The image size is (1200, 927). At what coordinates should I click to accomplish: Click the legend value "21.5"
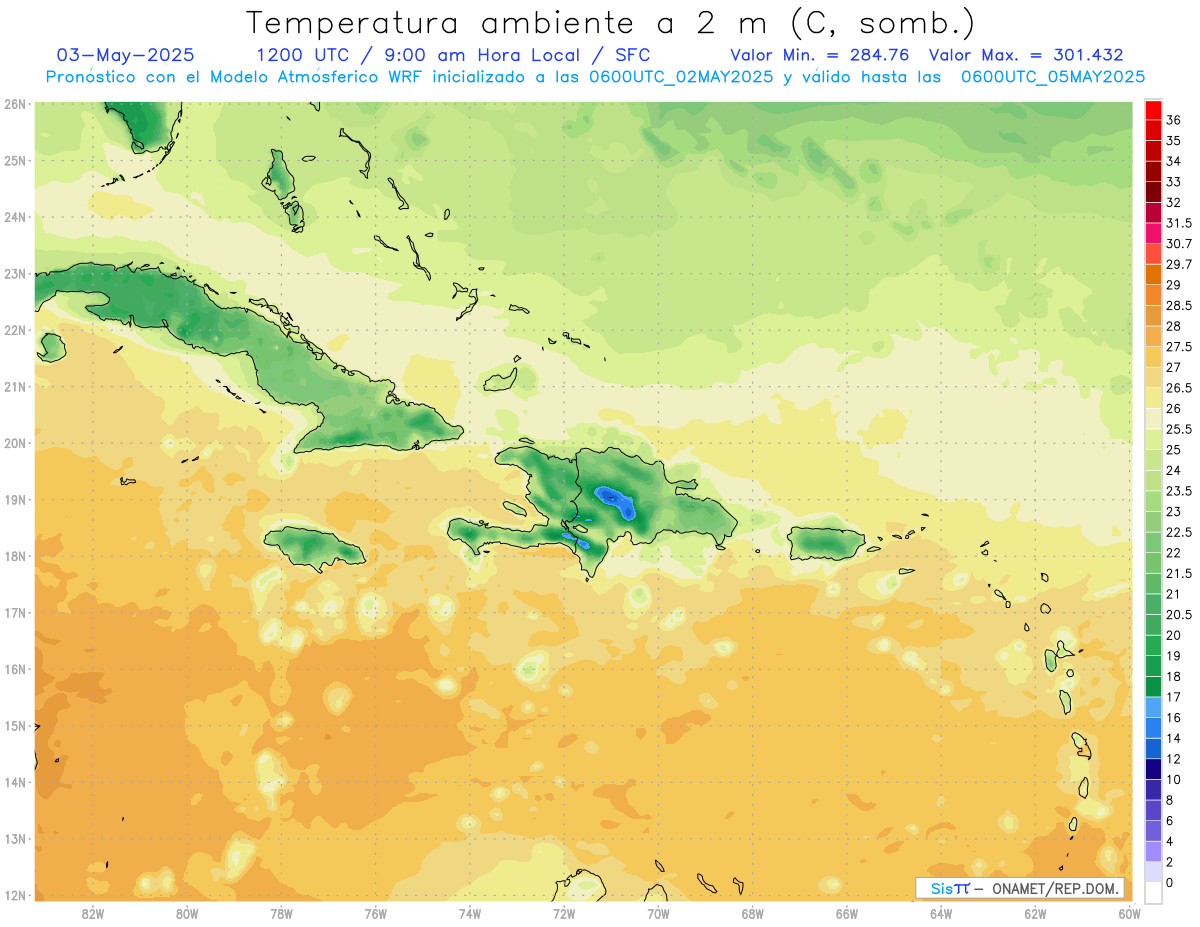[x=1178, y=573]
